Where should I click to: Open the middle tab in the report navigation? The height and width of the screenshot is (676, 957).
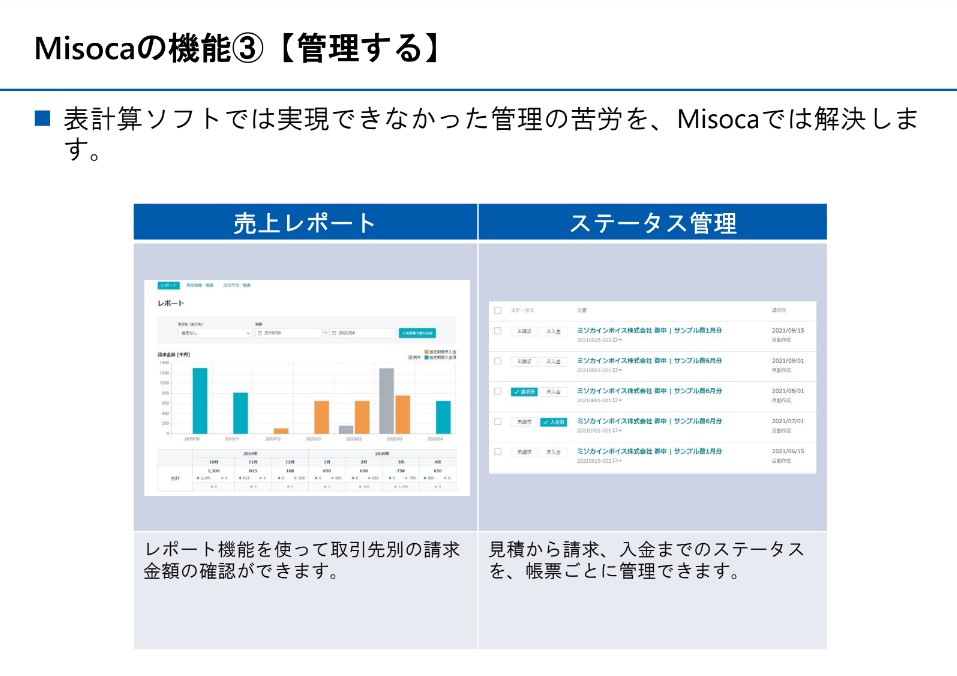[200, 286]
